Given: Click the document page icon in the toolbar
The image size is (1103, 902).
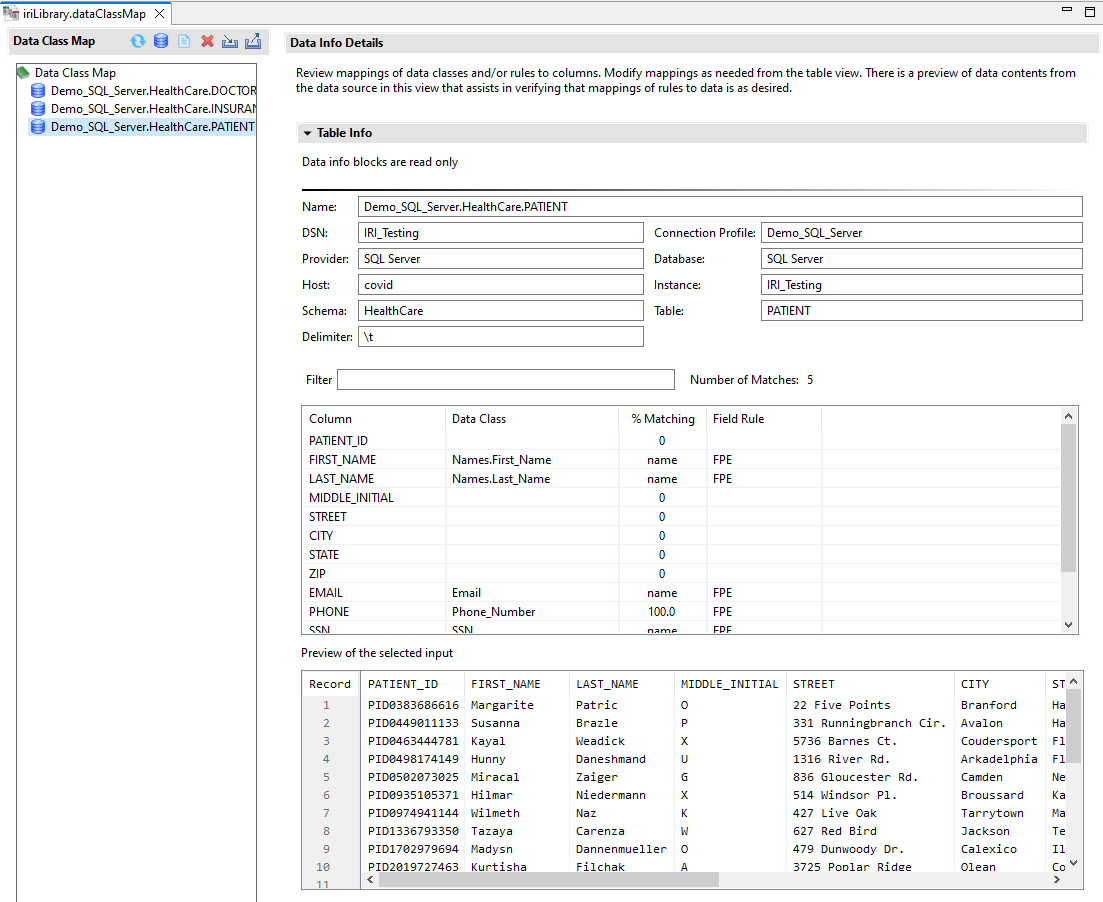Looking at the screenshot, I should [x=184, y=41].
